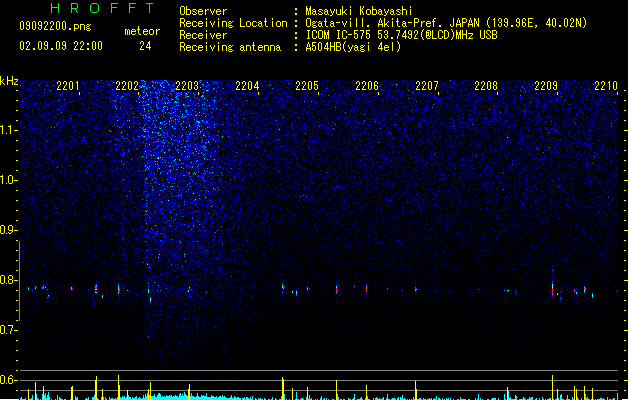Click the 2202 time marker

click(x=127, y=86)
